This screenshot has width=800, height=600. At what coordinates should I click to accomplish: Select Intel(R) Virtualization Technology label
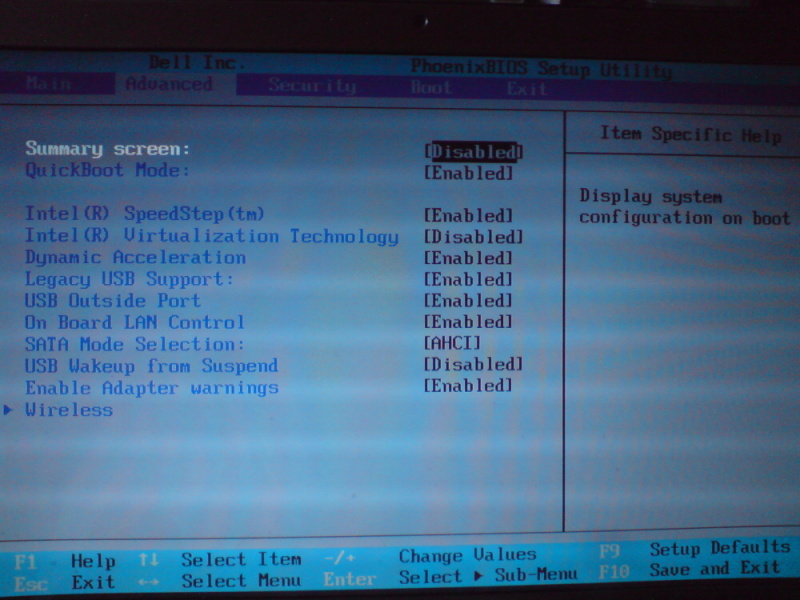coord(212,236)
